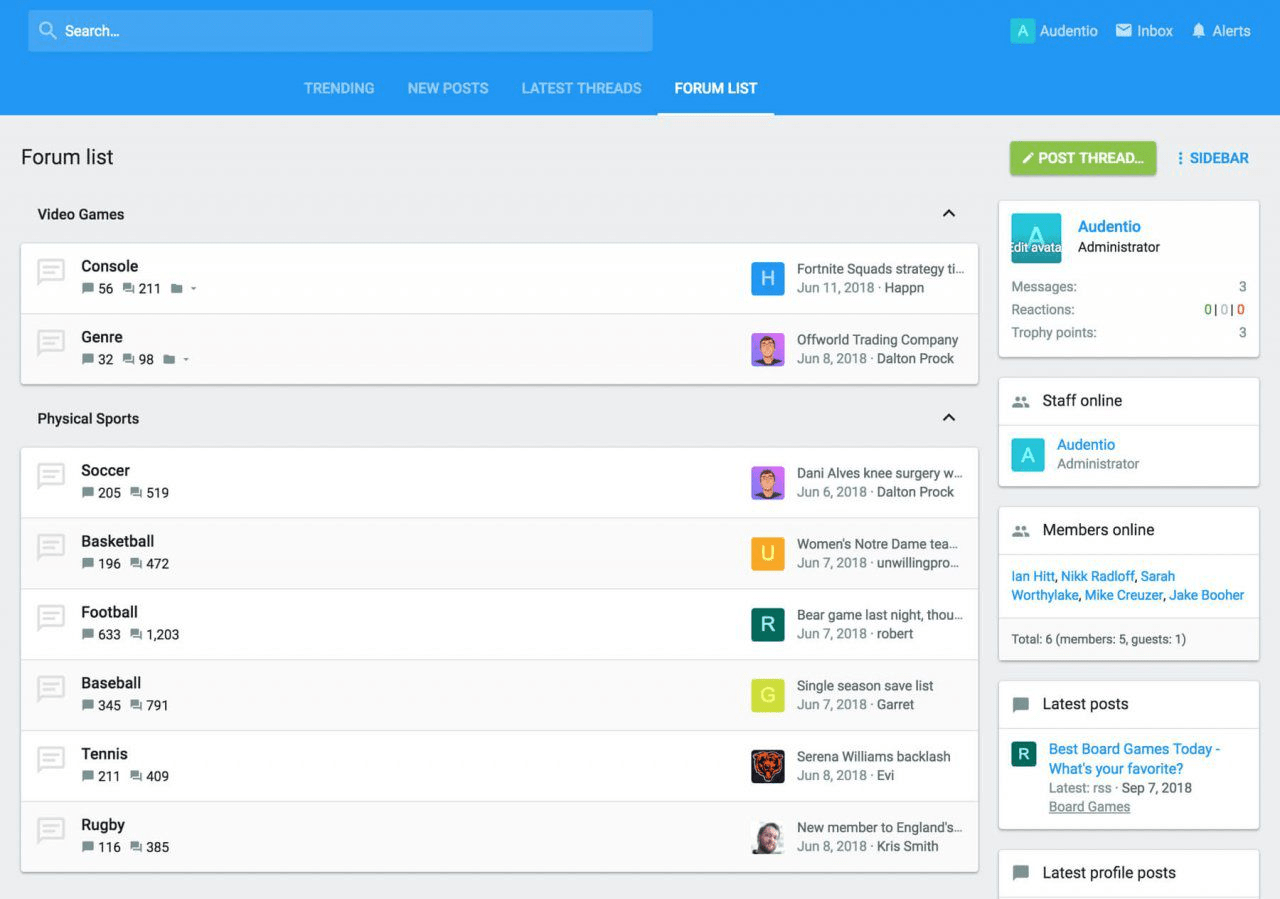Switch to the Latest Threads tab
1280x899 pixels.
[x=581, y=88]
